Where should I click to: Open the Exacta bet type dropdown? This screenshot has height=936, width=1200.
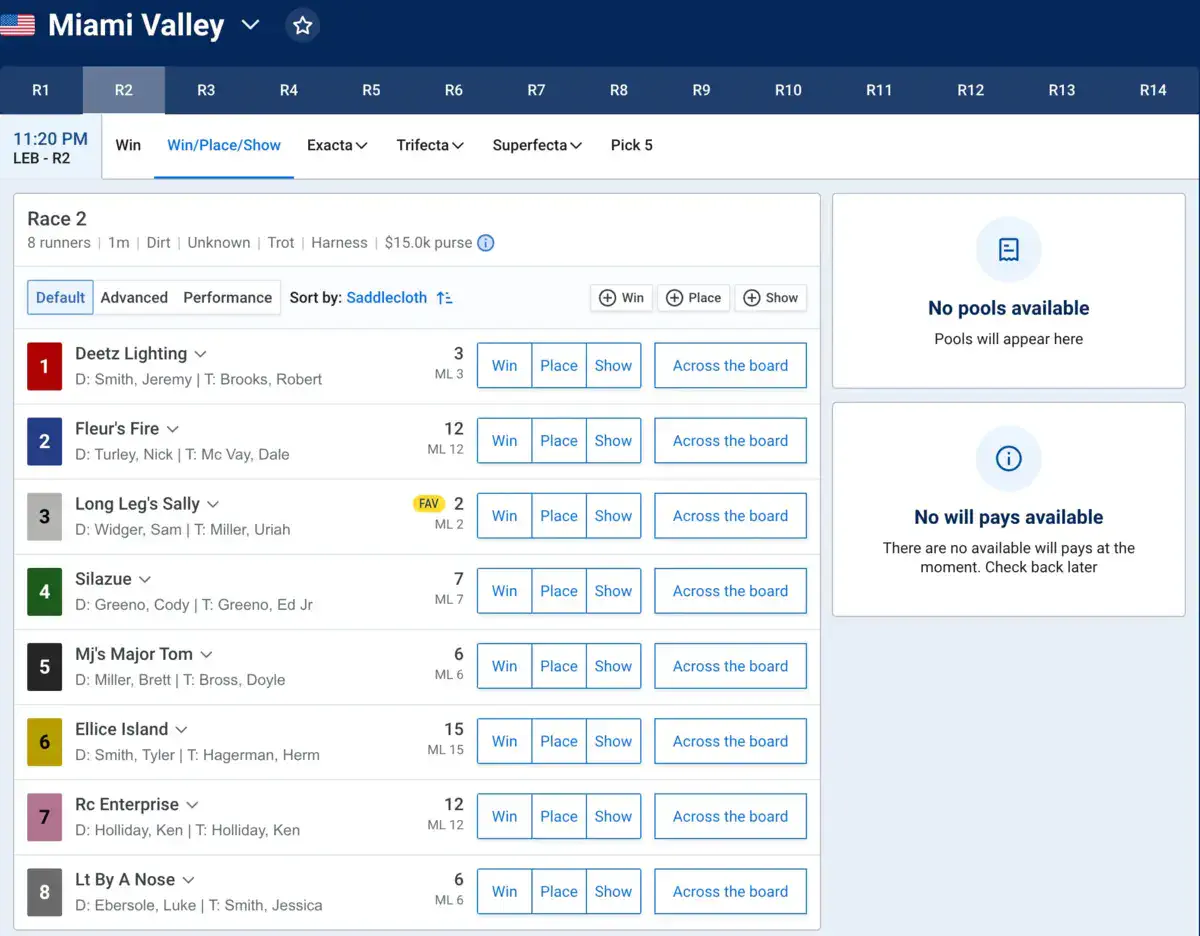click(337, 145)
